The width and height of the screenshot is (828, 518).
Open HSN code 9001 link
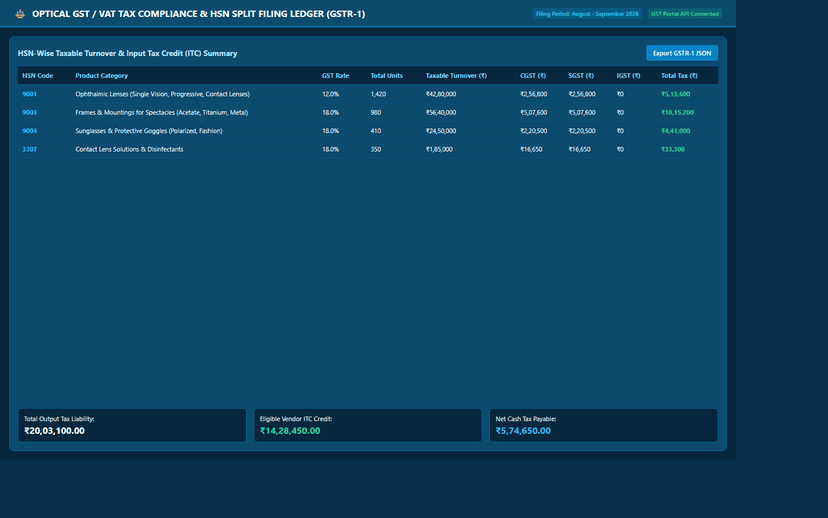coord(30,94)
